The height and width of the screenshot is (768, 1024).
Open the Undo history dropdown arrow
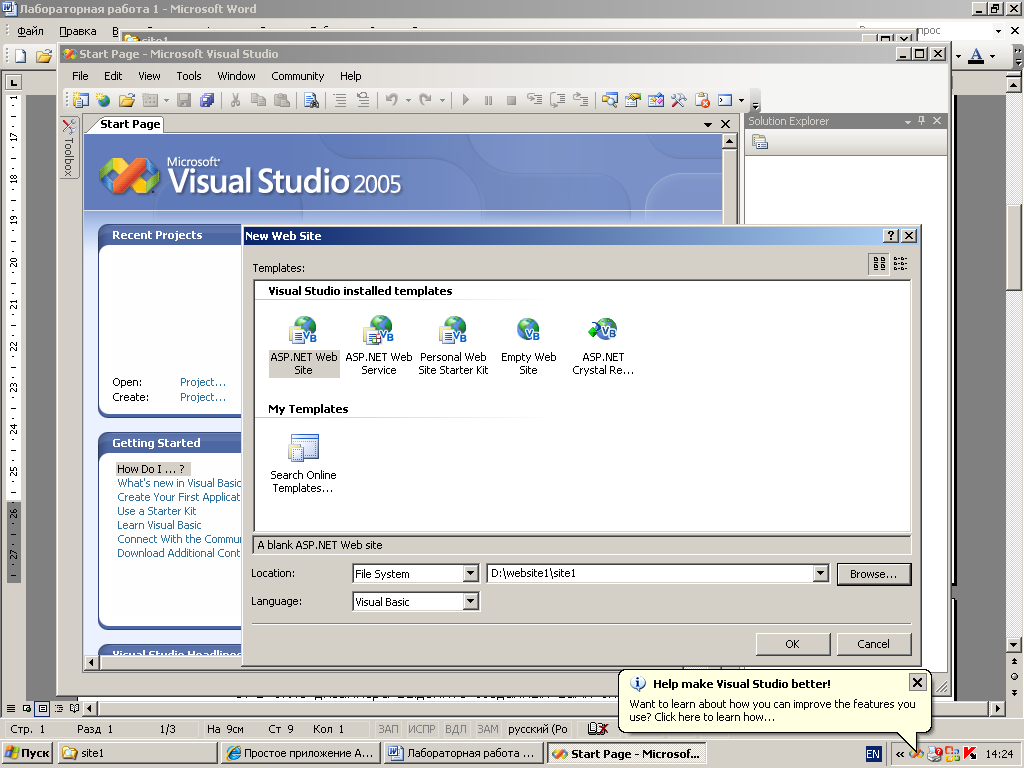click(408, 101)
